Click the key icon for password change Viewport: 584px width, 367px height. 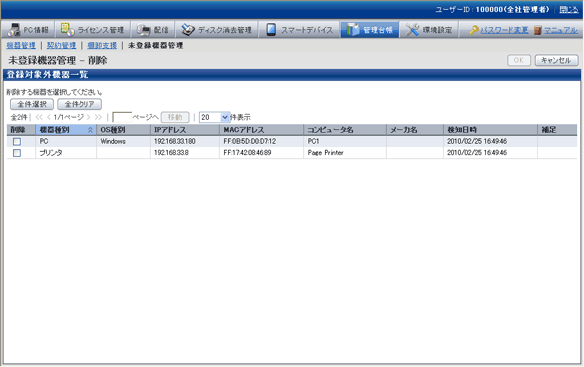pyautogui.click(x=473, y=30)
